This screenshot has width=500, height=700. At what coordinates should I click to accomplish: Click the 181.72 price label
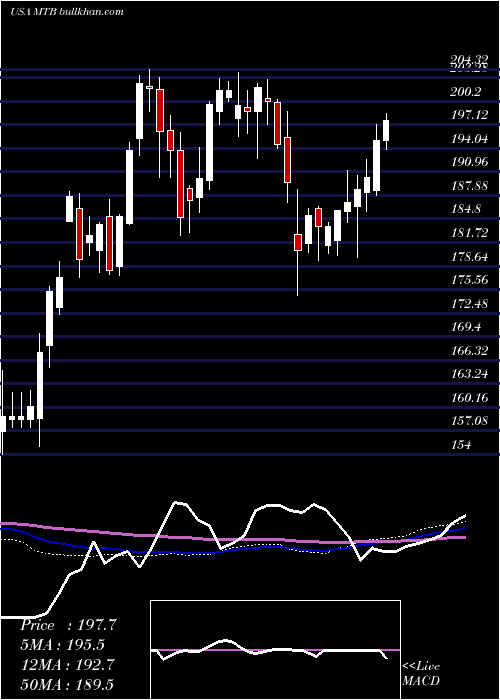point(470,232)
